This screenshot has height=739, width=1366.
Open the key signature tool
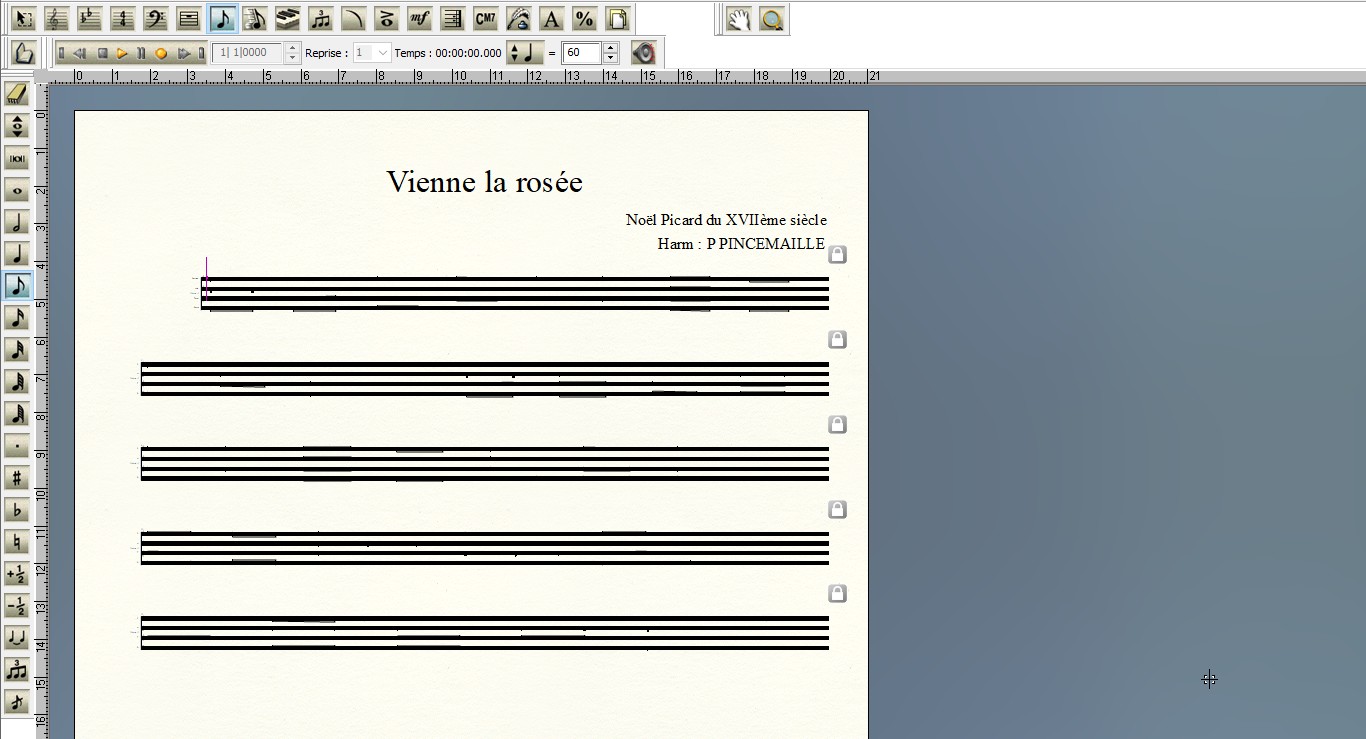point(90,18)
